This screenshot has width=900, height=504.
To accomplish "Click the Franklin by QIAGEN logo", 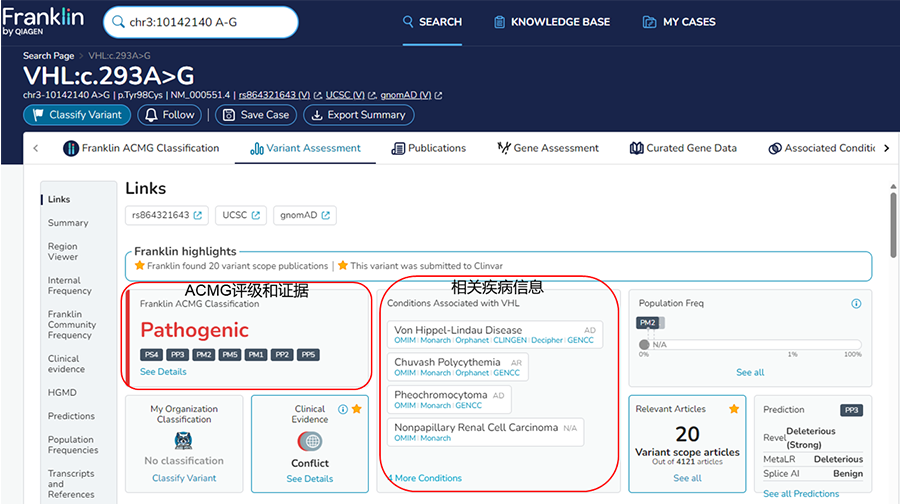I will [x=44, y=20].
